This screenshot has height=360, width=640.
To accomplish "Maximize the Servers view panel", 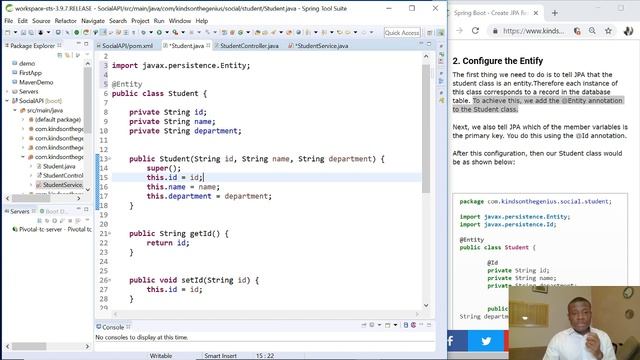I will point(86,209).
